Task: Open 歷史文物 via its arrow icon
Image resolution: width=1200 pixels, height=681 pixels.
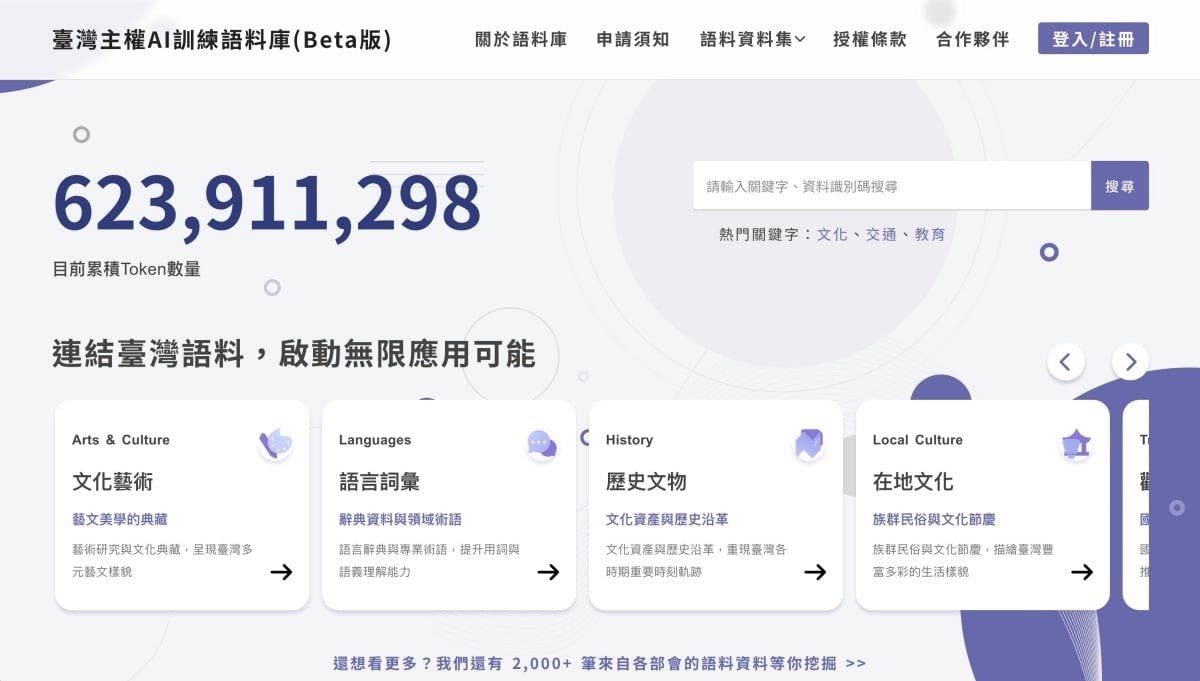Action: [x=815, y=572]
